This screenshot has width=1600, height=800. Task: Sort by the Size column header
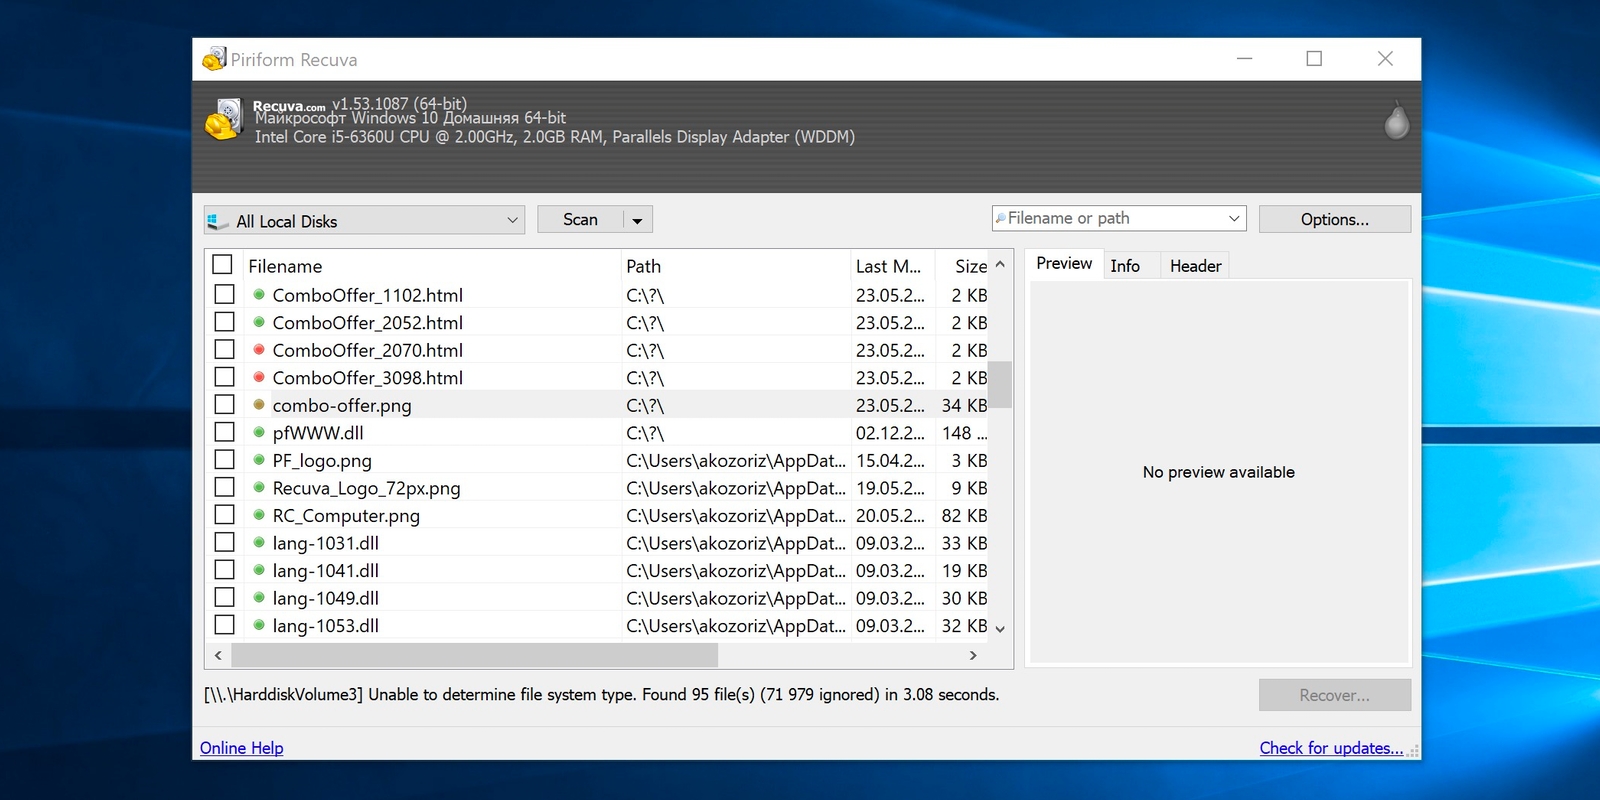tap(963, 266)
